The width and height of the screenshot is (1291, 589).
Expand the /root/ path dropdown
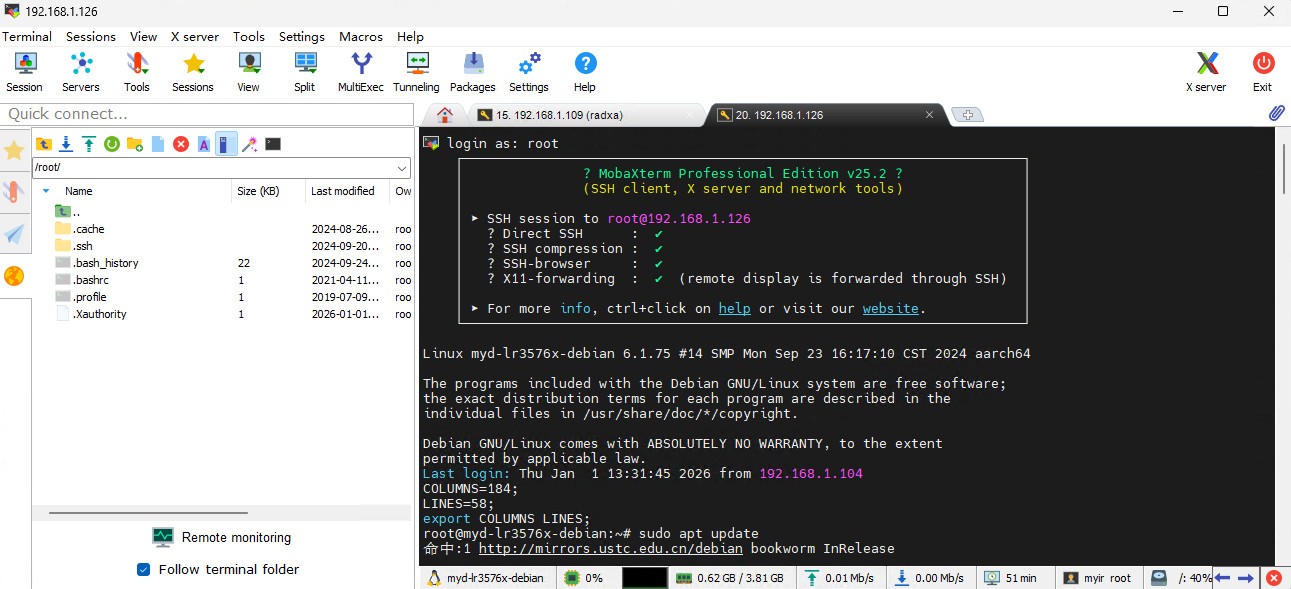(x=401, y=168)
